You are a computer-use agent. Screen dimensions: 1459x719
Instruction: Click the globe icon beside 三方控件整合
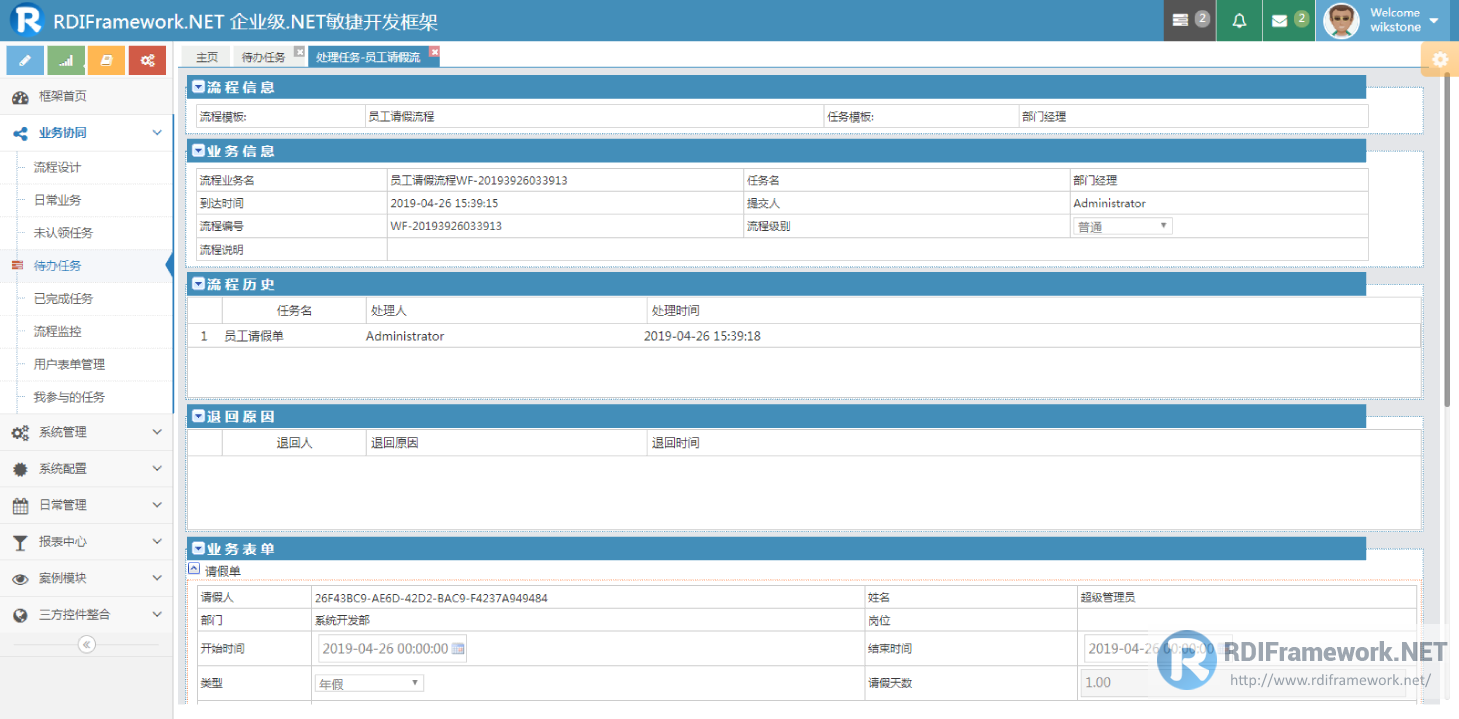coord(19,615)
